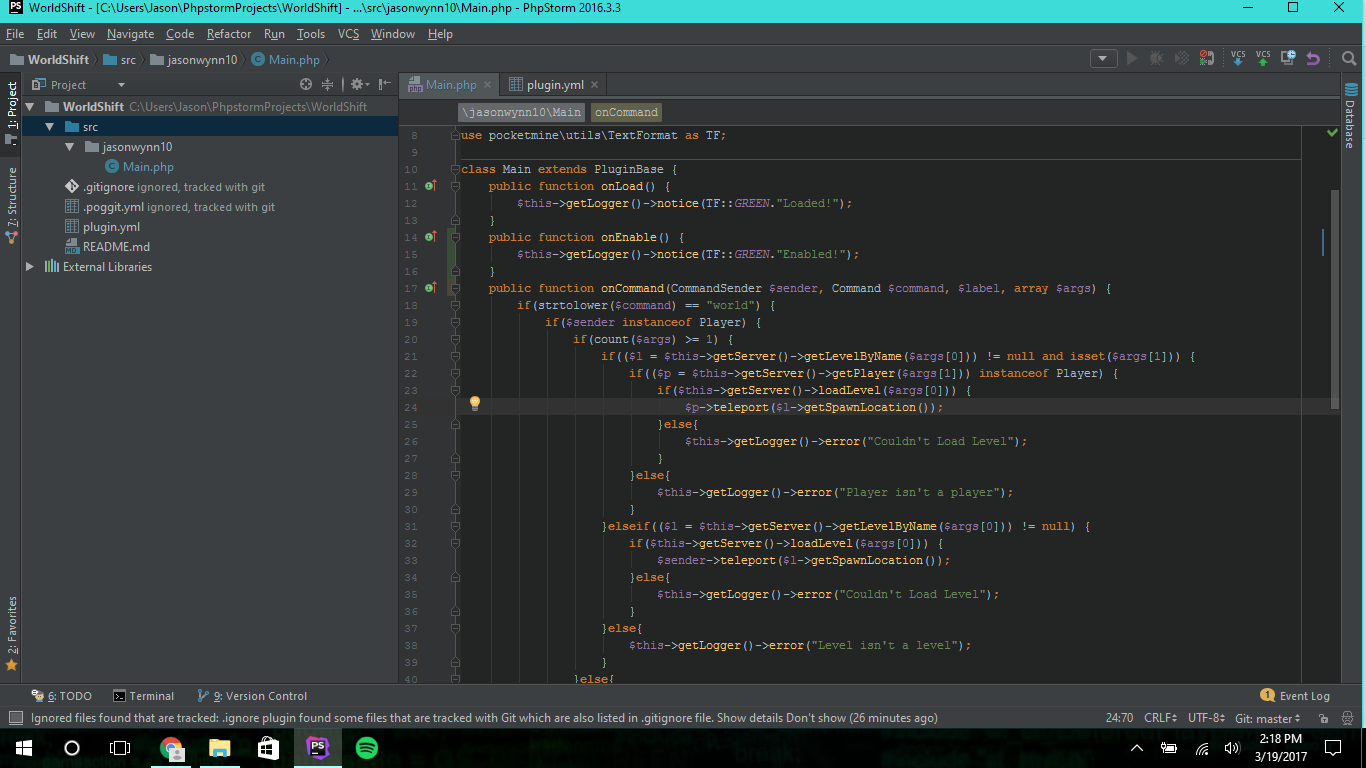Toggle the 9: Version Control tool window
This screenshot has height=768, width=1366.
(x=252, y=696)
